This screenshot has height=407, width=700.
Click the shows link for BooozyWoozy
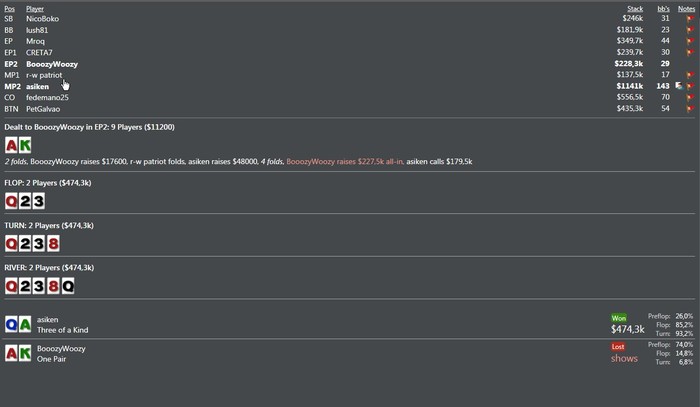[x=624, y=358]
